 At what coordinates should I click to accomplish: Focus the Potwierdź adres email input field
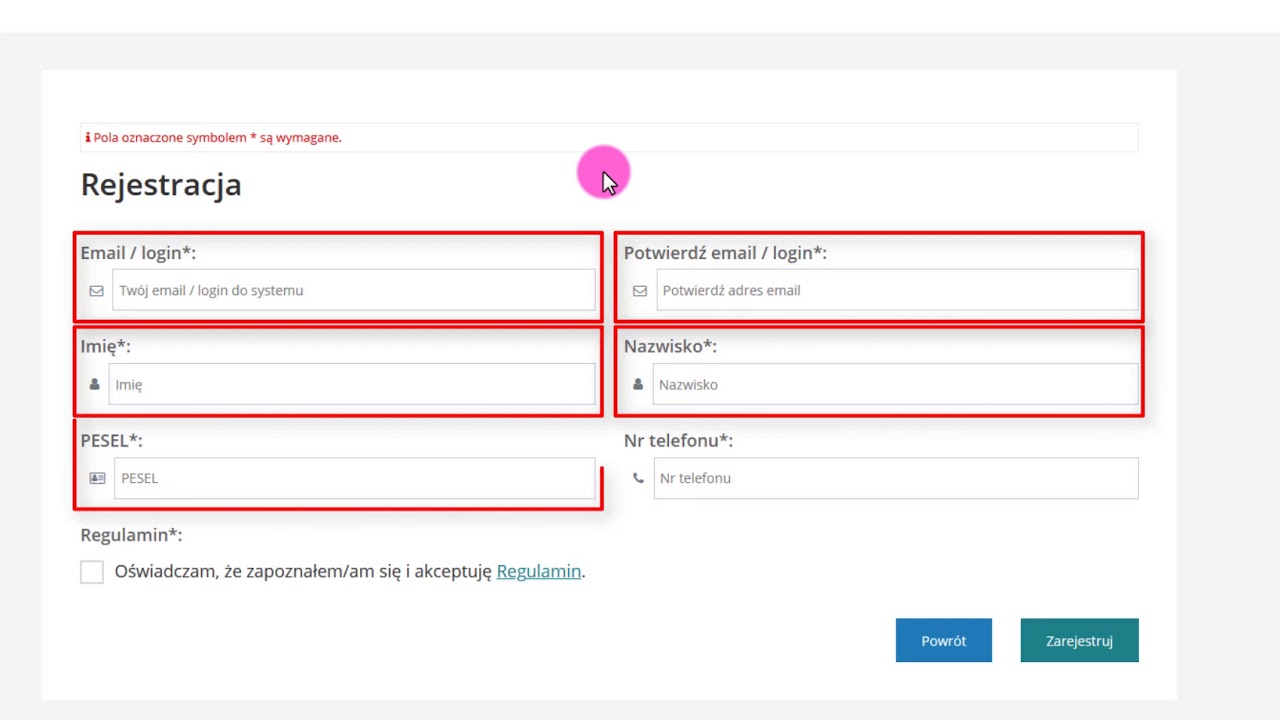896,291
